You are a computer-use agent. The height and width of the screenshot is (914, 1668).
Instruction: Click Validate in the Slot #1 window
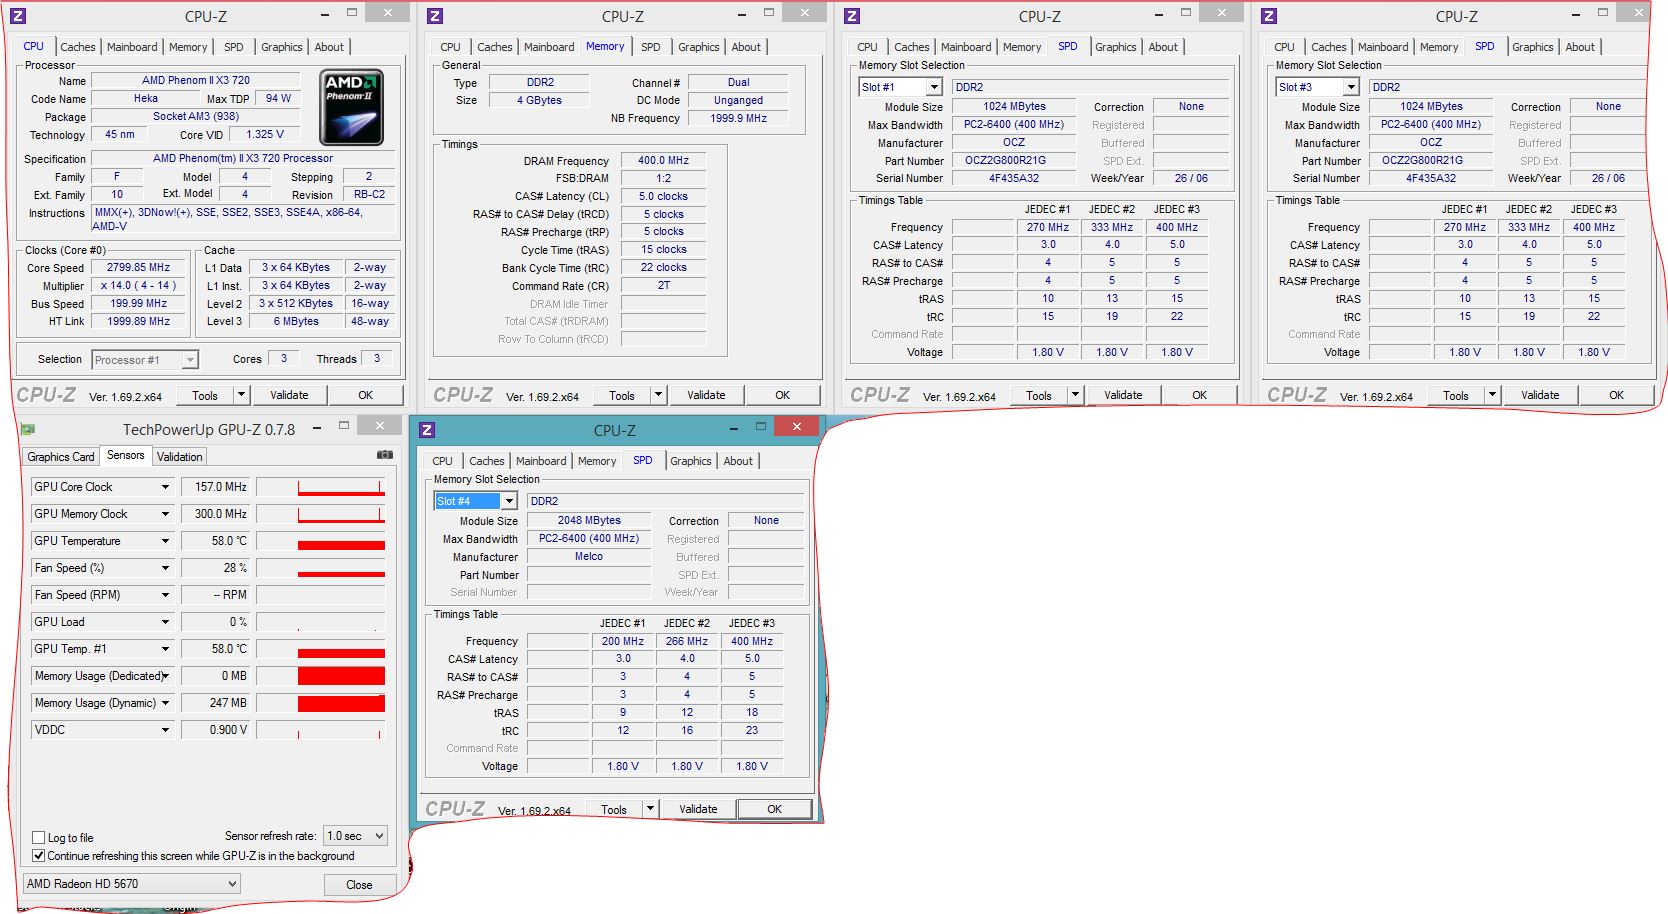pyautogui.click(x=1123, y=395)
